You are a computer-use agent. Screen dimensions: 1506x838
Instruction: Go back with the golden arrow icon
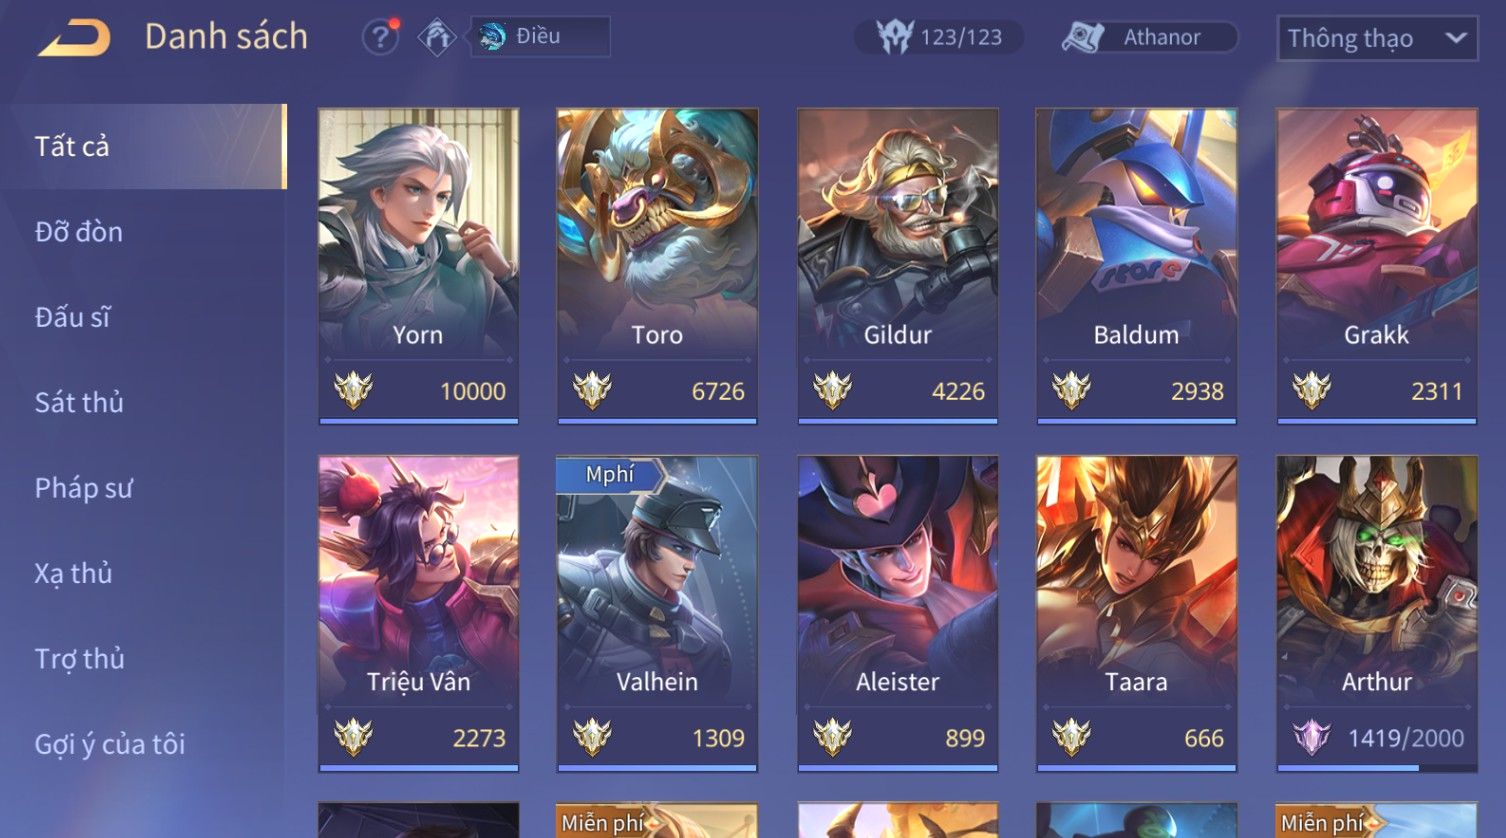point(74,38)
